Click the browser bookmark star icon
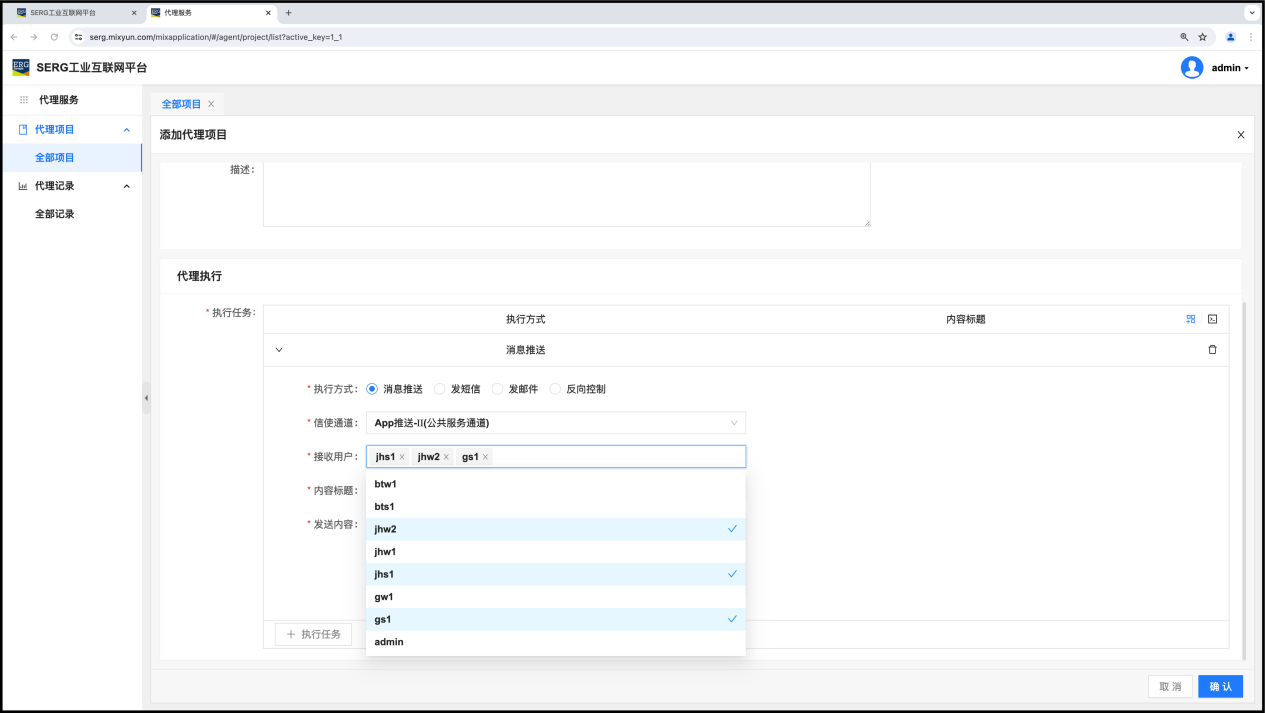Image resolution: width=1265 pixels, height=713 pixels. [1203, 37]
